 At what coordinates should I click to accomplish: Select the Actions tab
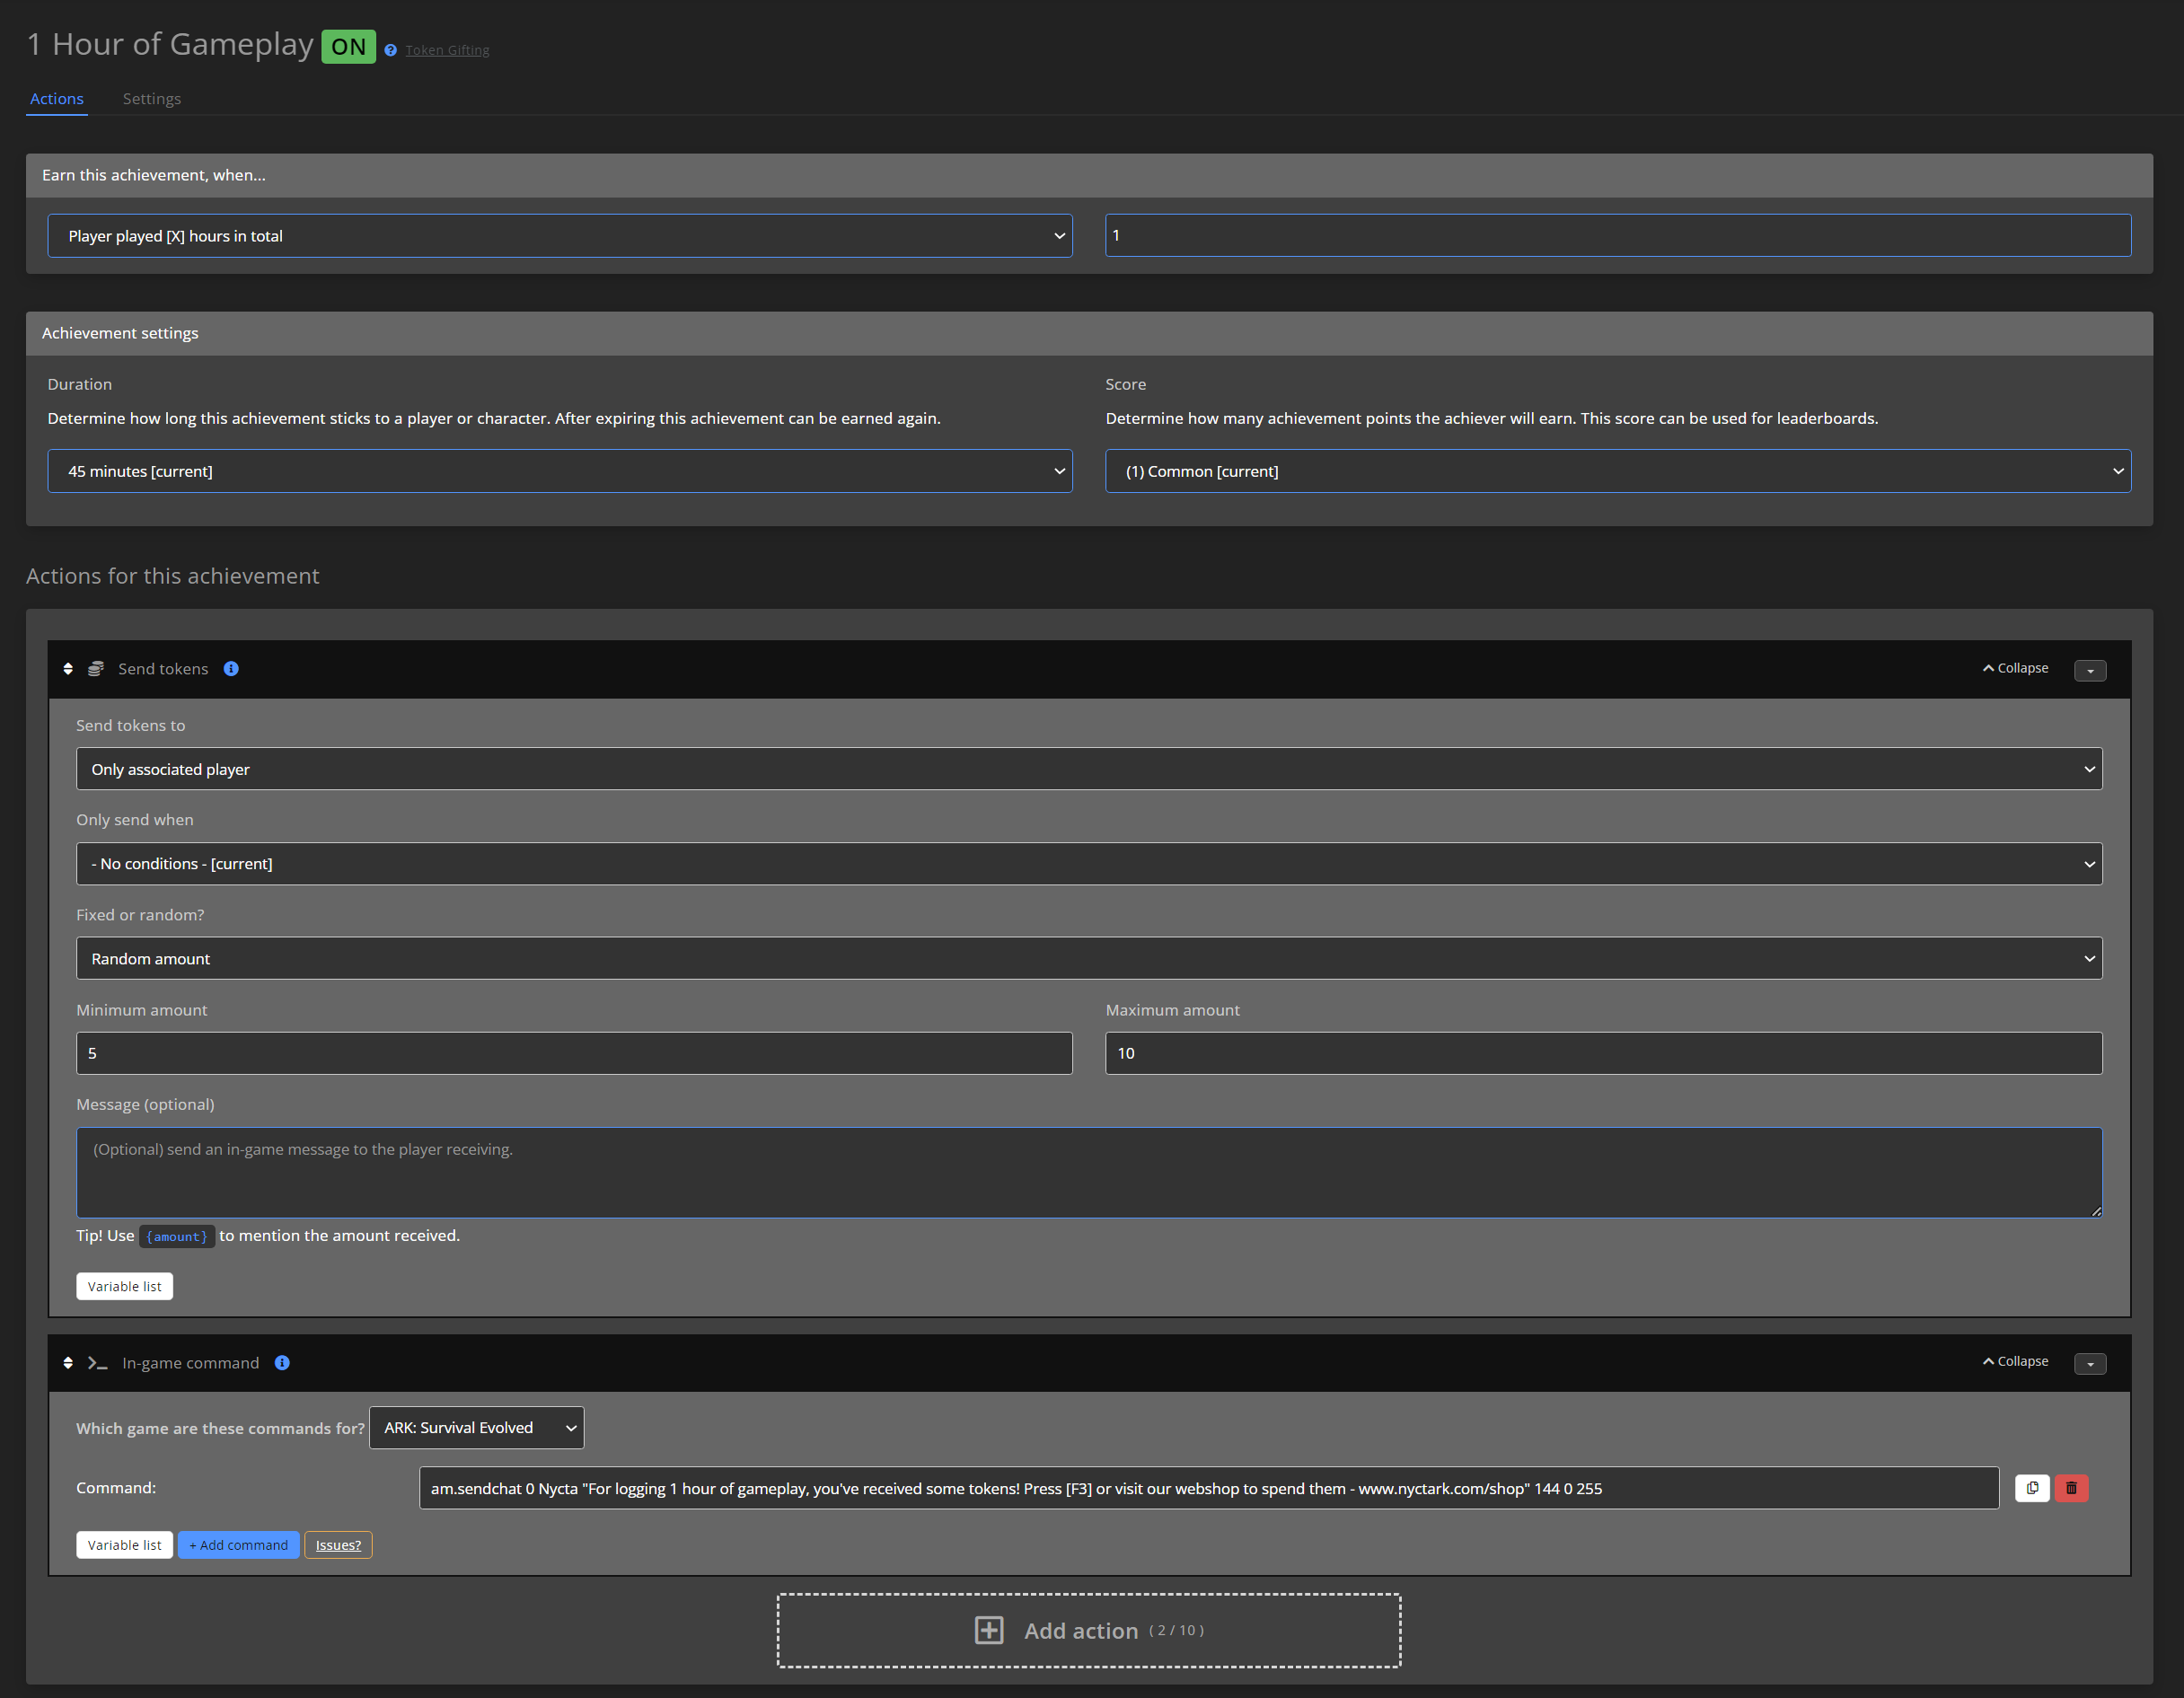pyautogui.click(x=56, y=98)
